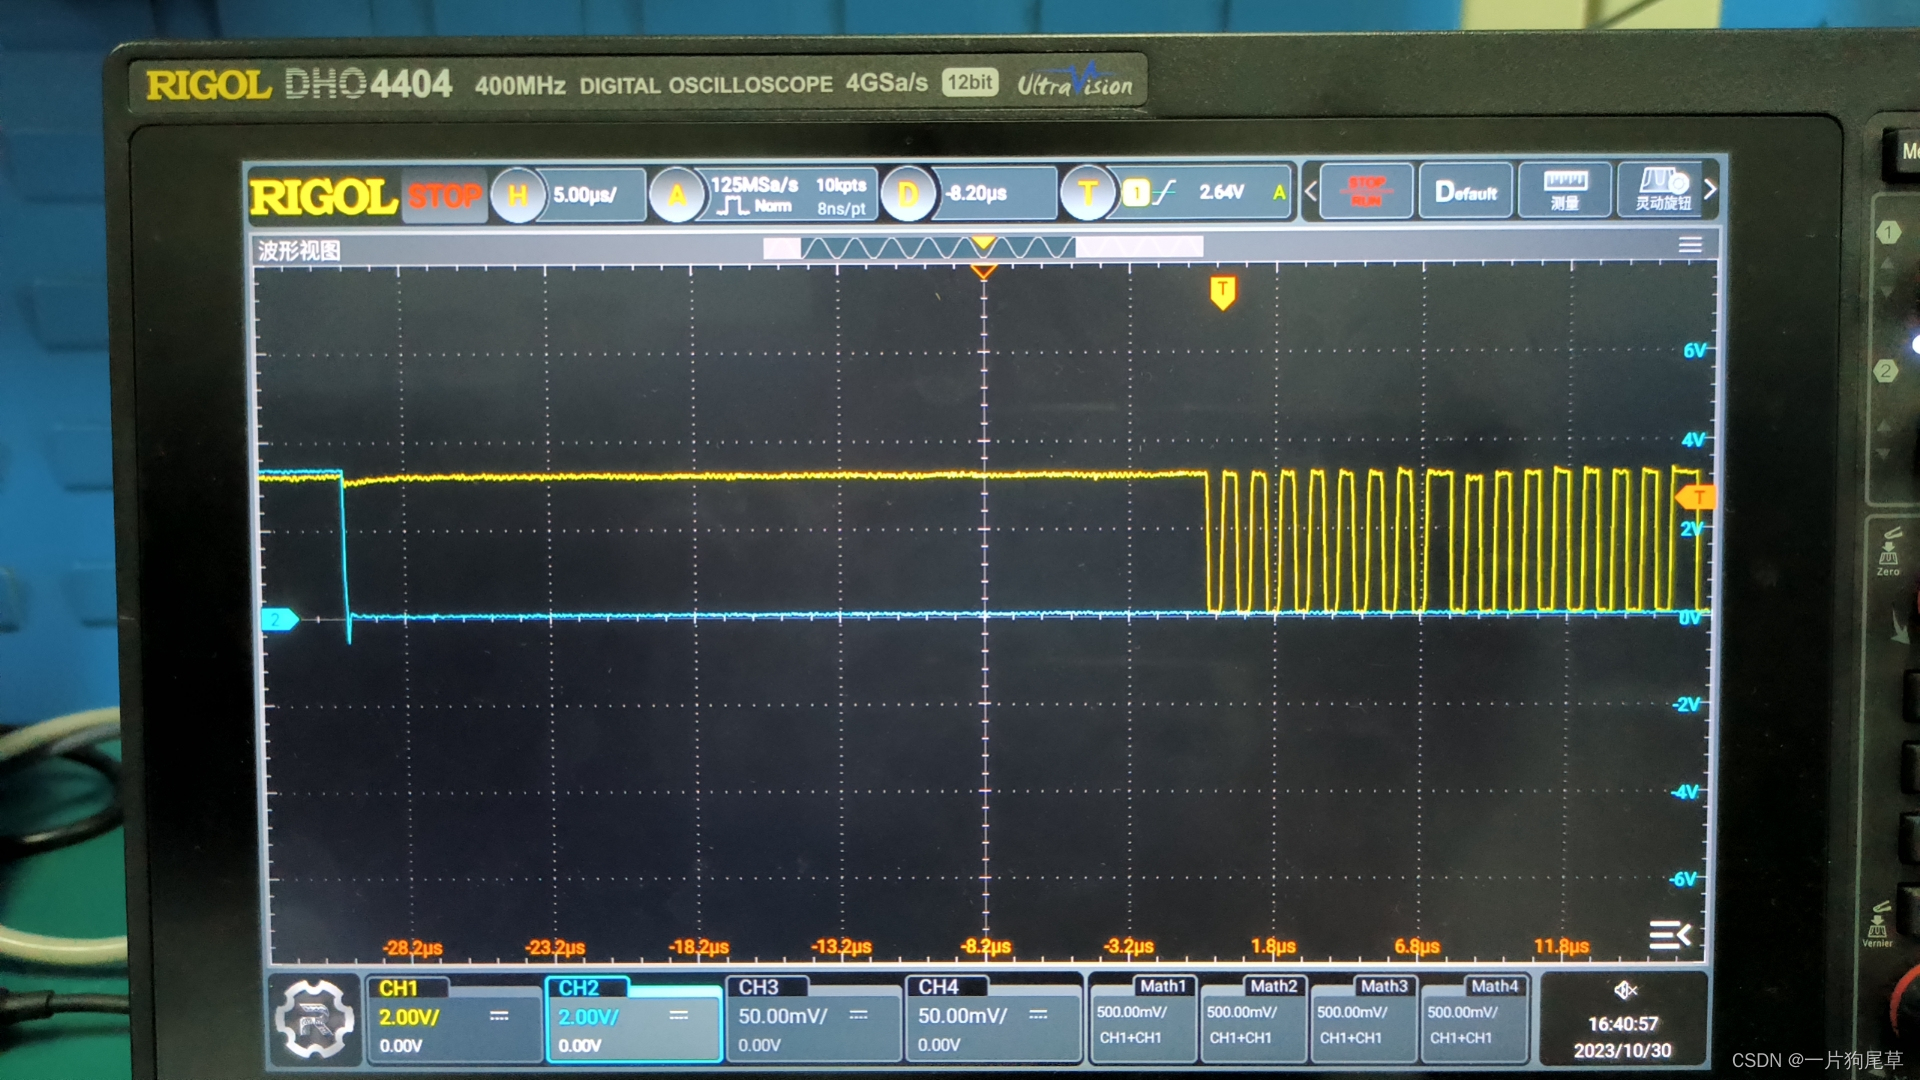This screenshot has width=1920, height=1080.
Task: Tap the RIGOL logo on screen toolbar
Action: tap(323, 197)
